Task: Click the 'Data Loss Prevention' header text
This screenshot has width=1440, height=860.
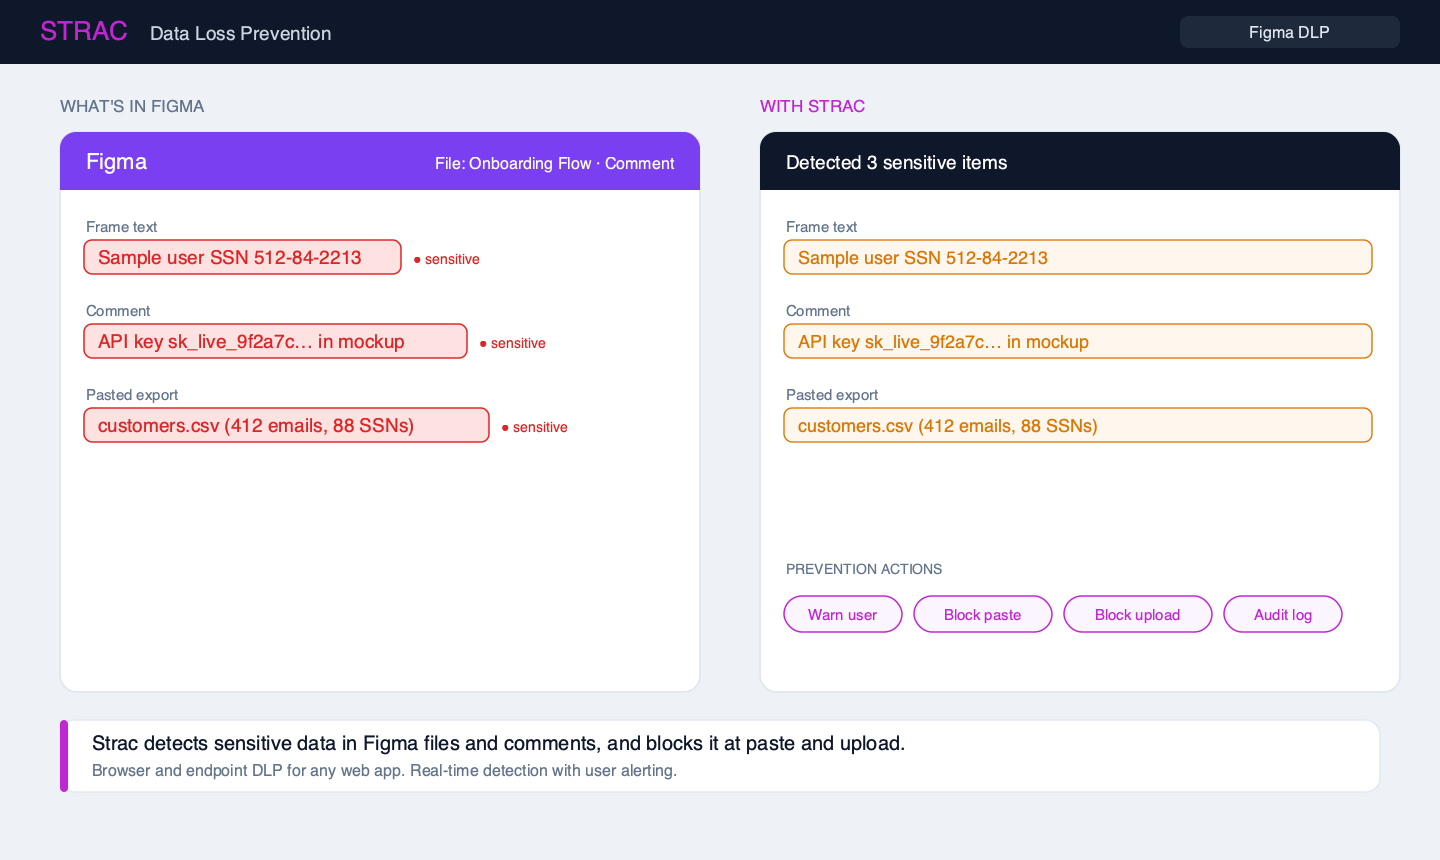Action: point(241,33)
